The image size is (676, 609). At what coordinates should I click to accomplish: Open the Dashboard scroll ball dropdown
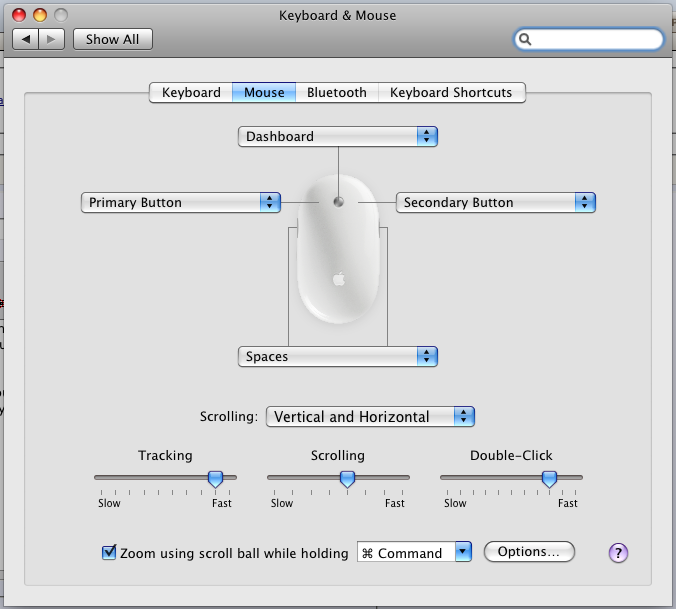(338, 137)
